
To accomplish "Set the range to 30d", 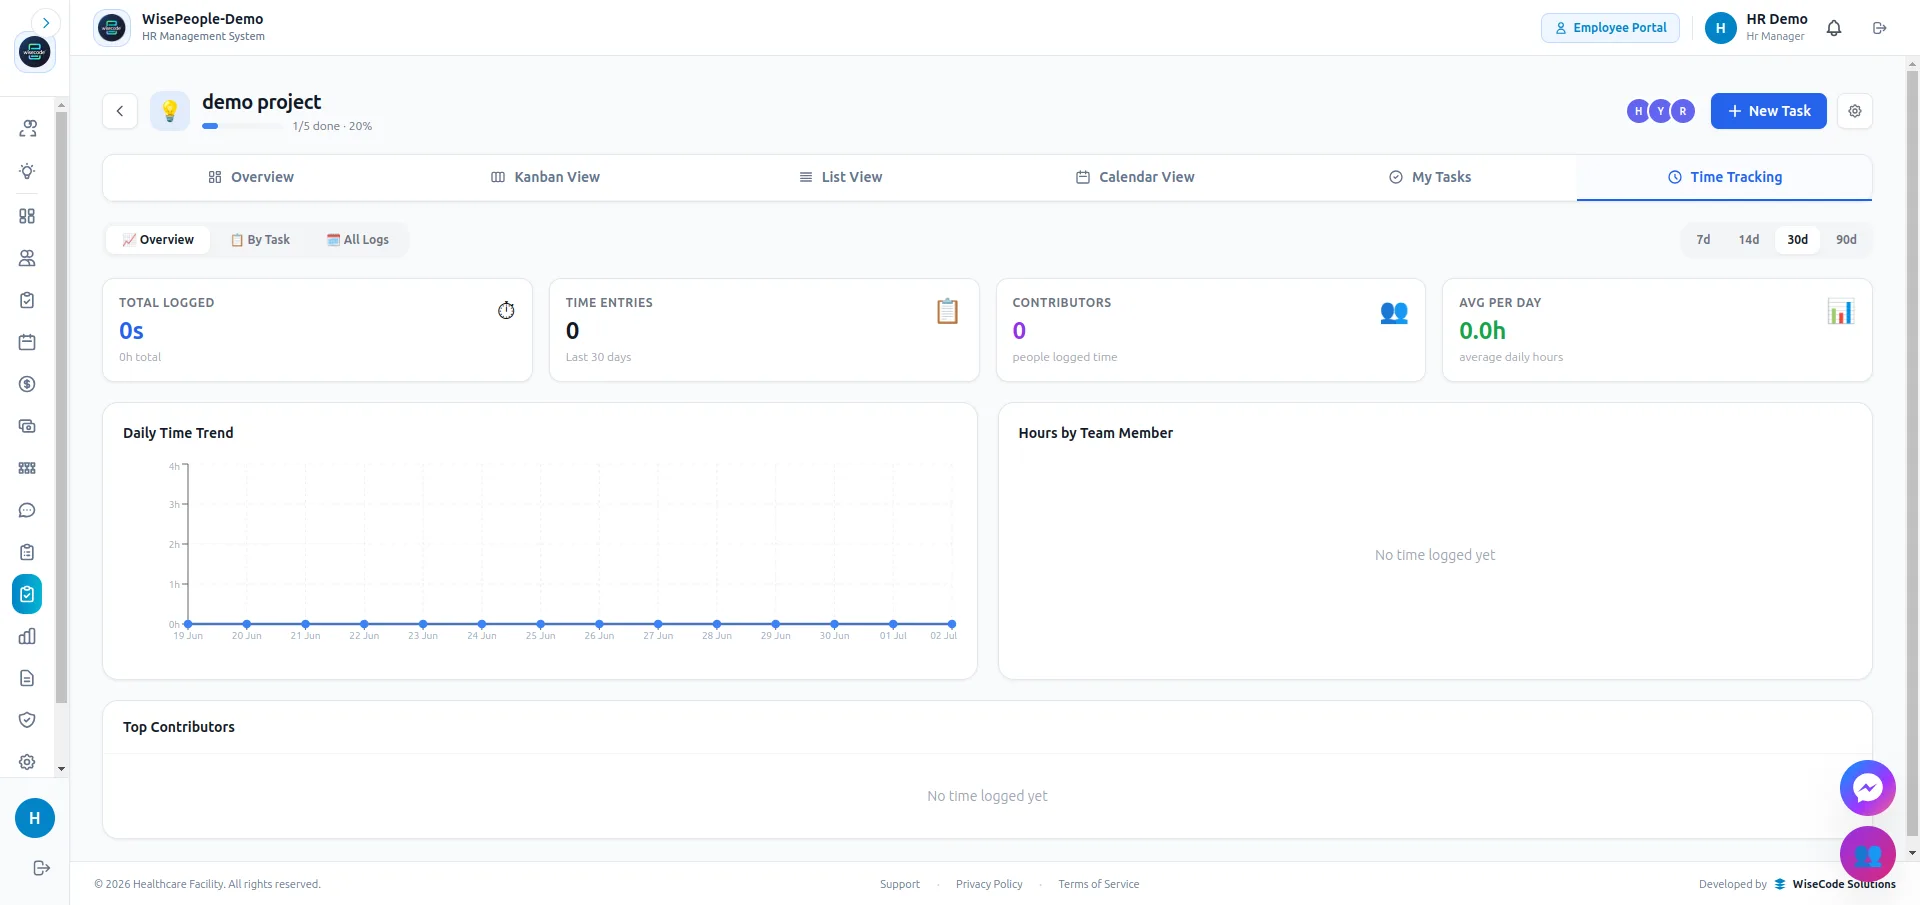I will click(x=1798, y=240).
